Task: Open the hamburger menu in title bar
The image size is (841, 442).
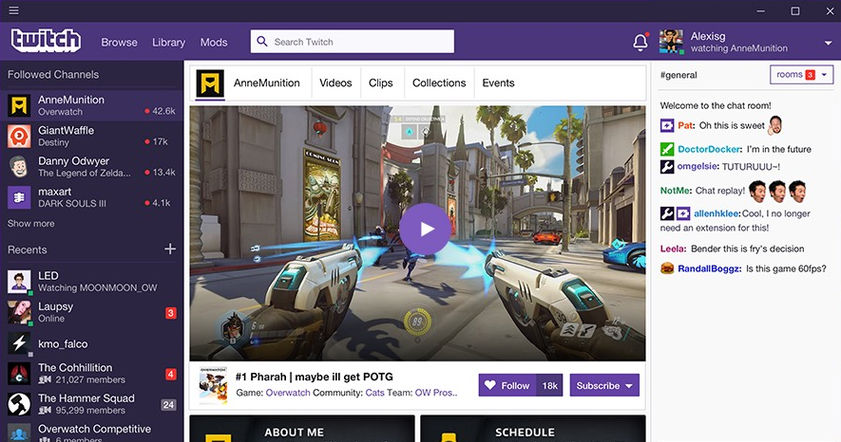Action: click(x=13, y=11)
